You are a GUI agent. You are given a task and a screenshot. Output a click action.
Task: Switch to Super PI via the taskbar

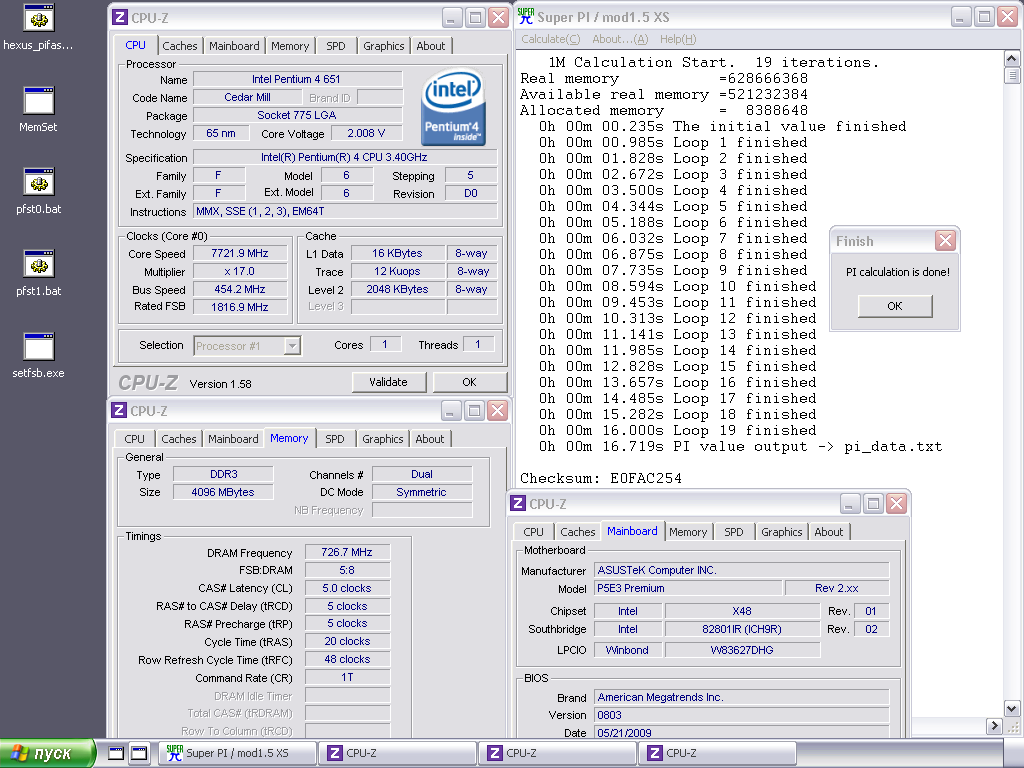pyautogui.click(x=238, y=753)
